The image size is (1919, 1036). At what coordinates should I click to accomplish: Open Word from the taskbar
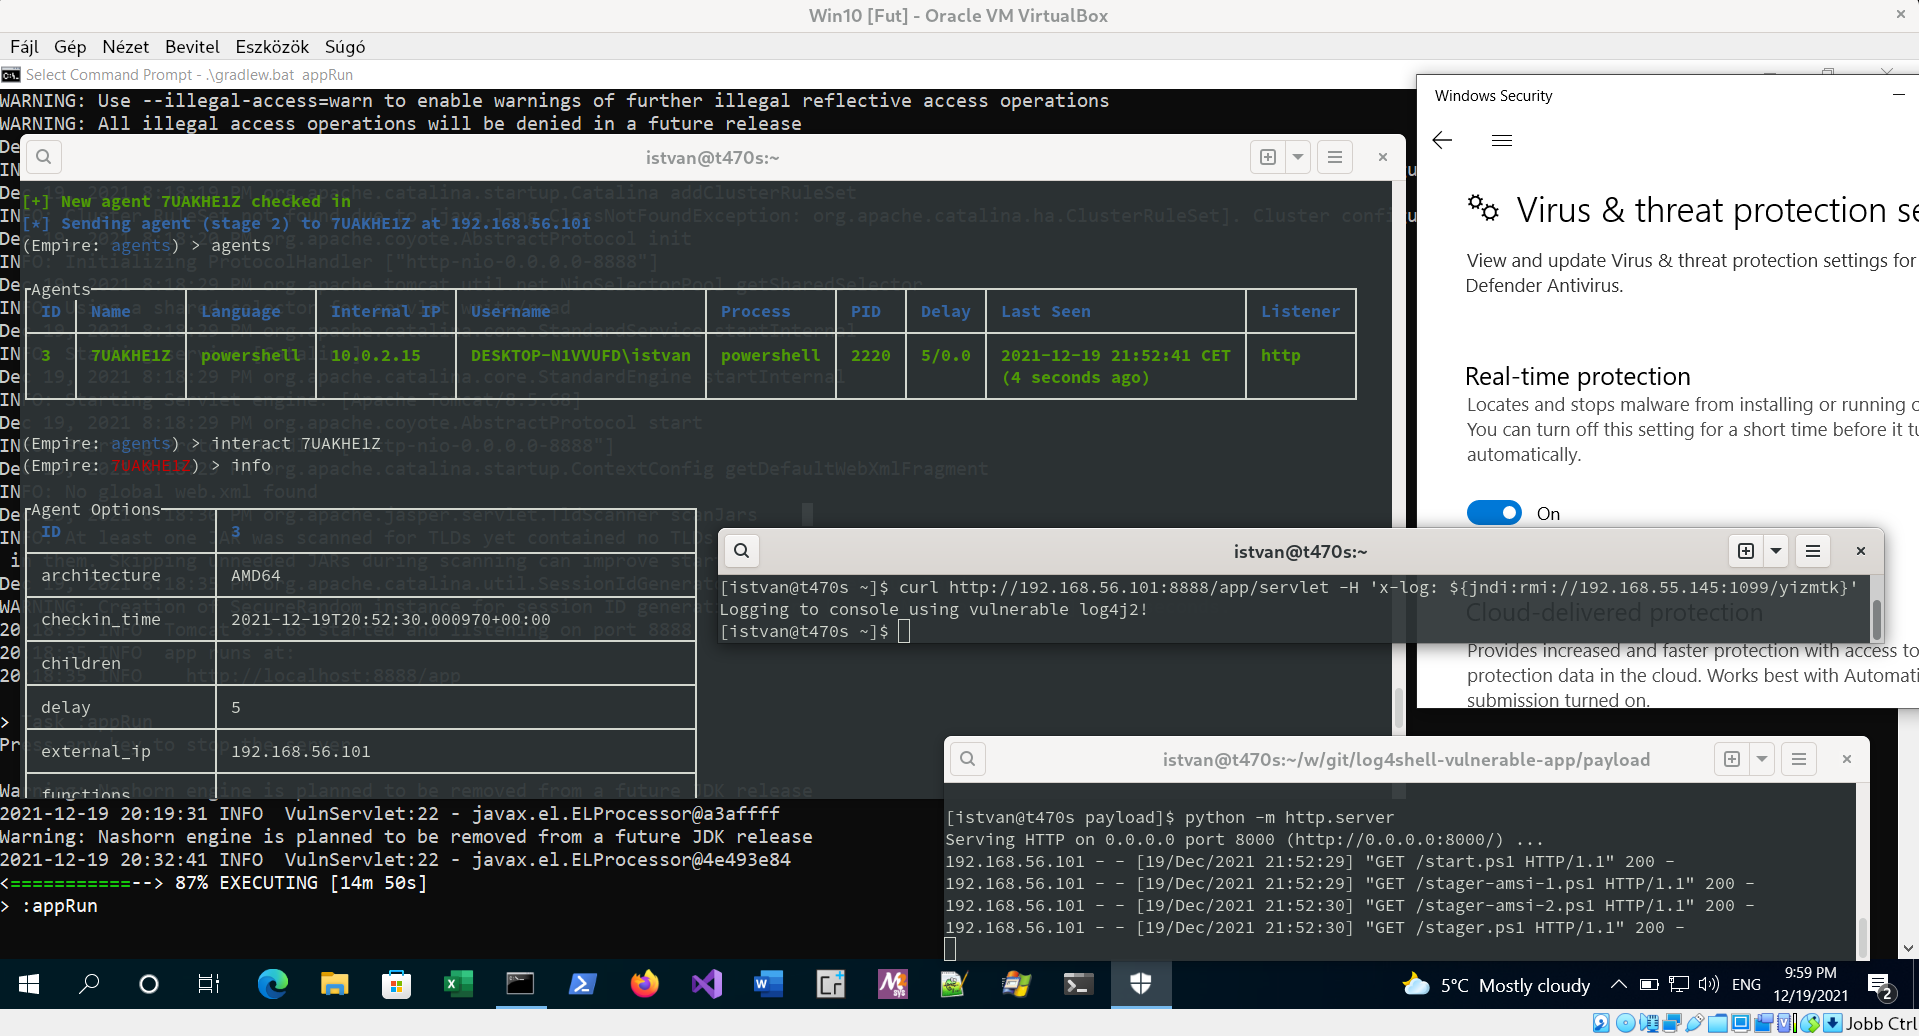[768, 985]
